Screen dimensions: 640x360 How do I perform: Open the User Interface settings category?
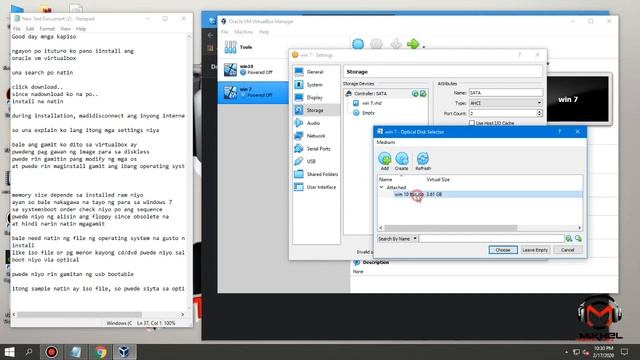[316, 187]
